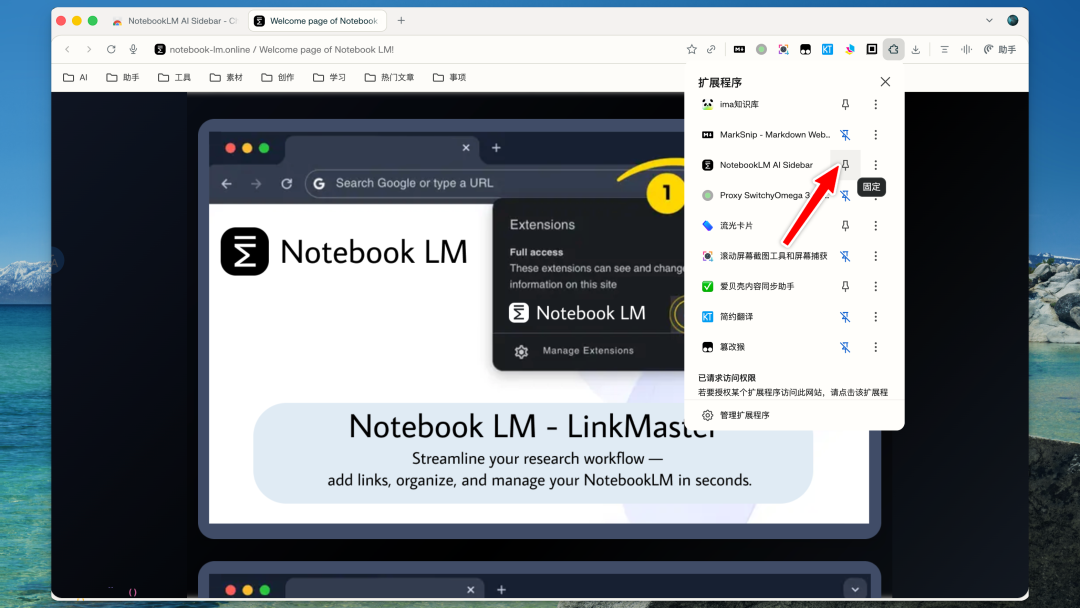Click the colorful layered toolbar extension icon
The image size is (1080, 608).
pyautogui.click(x=850, y=50)
